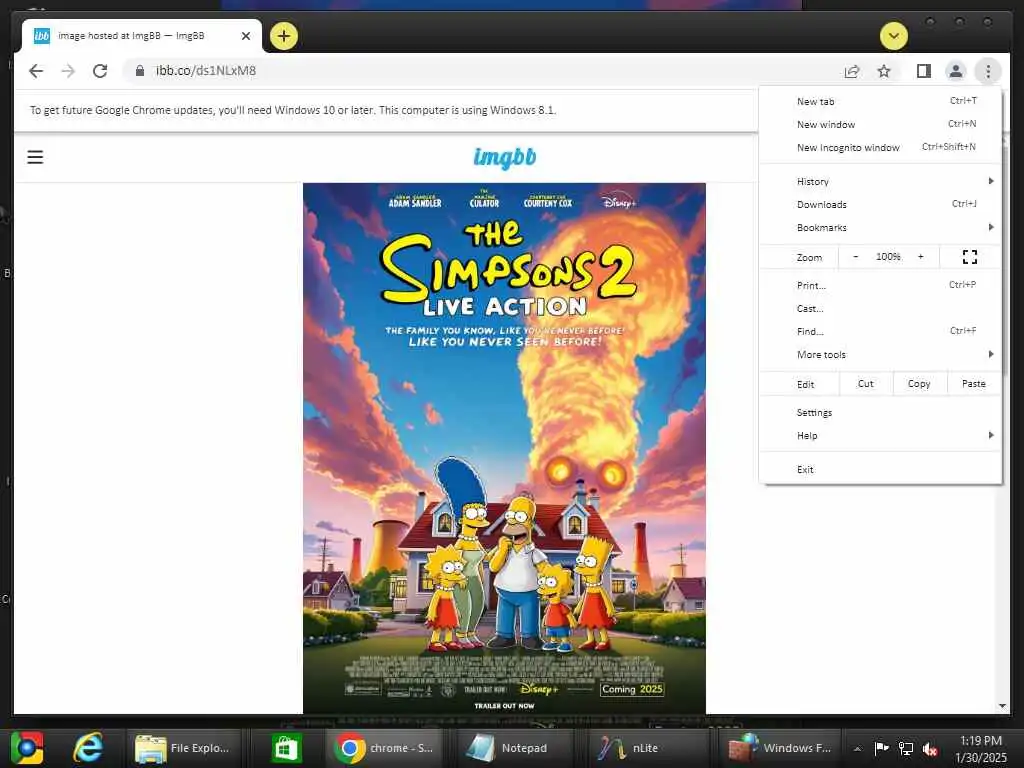This screenshot has width=1024, height=768.
Task: Select Find... in the Chrome menu
Action: click(x=880, y=331)
